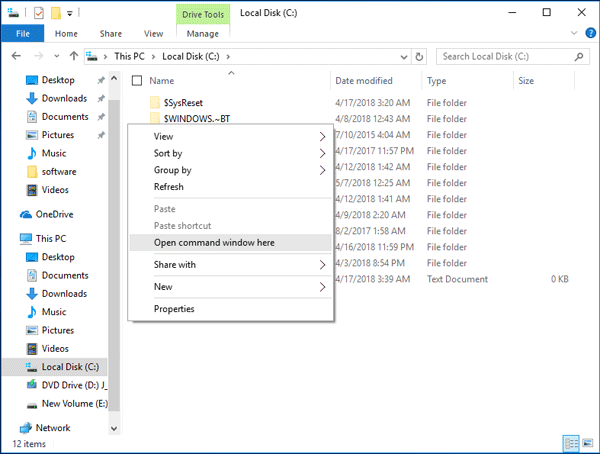The height and width of the screenshot is (454, 600).
Task: Open the New submenu
Action: [231, 287]
